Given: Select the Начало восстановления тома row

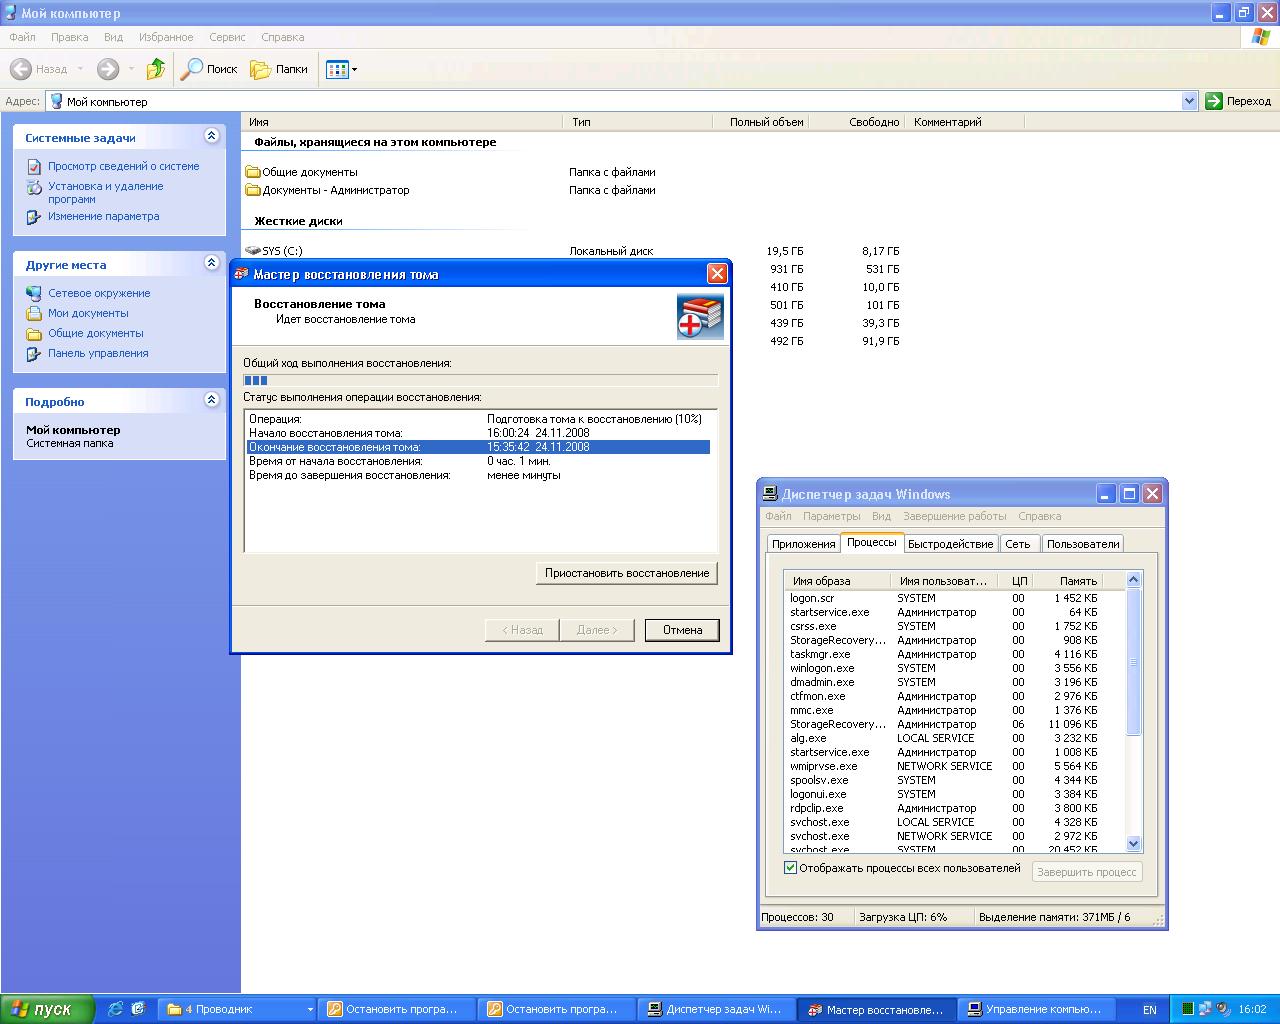Looking at the screenshot, I should (x=478, y=433).
